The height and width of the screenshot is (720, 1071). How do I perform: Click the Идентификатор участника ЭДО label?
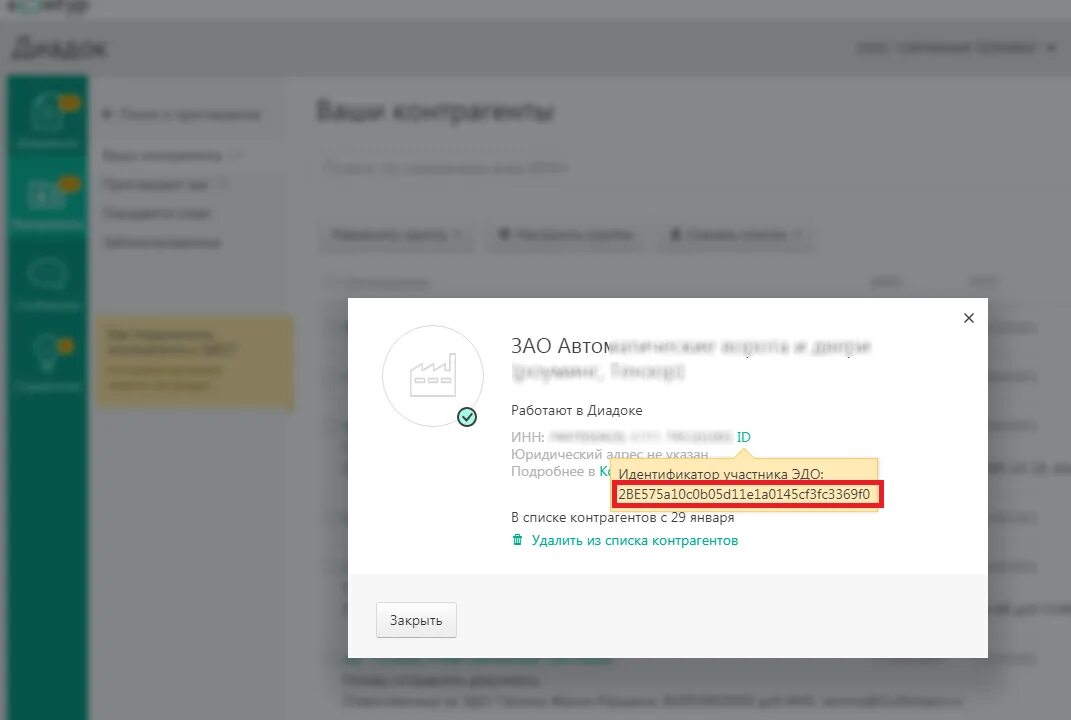pyautogui.click(x=721, y=474)
